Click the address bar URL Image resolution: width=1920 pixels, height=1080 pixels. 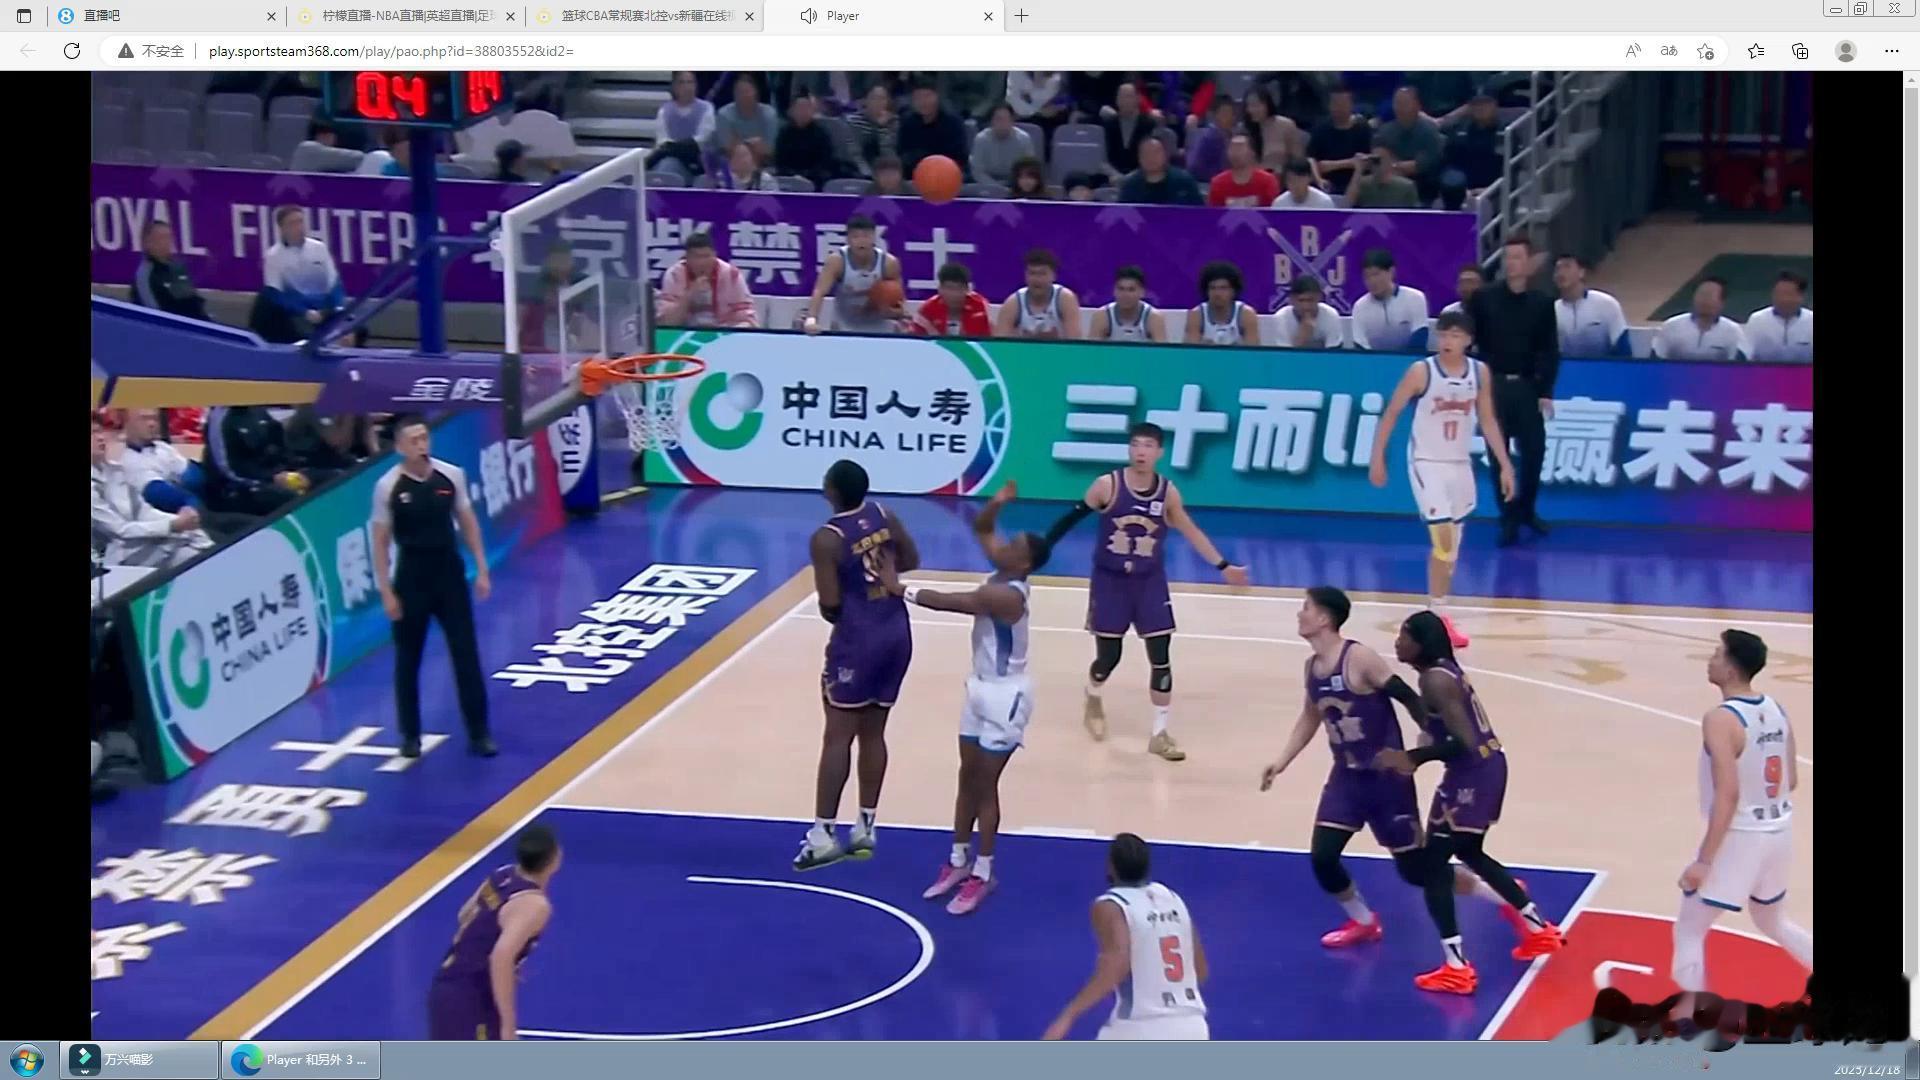click(391, 51)
